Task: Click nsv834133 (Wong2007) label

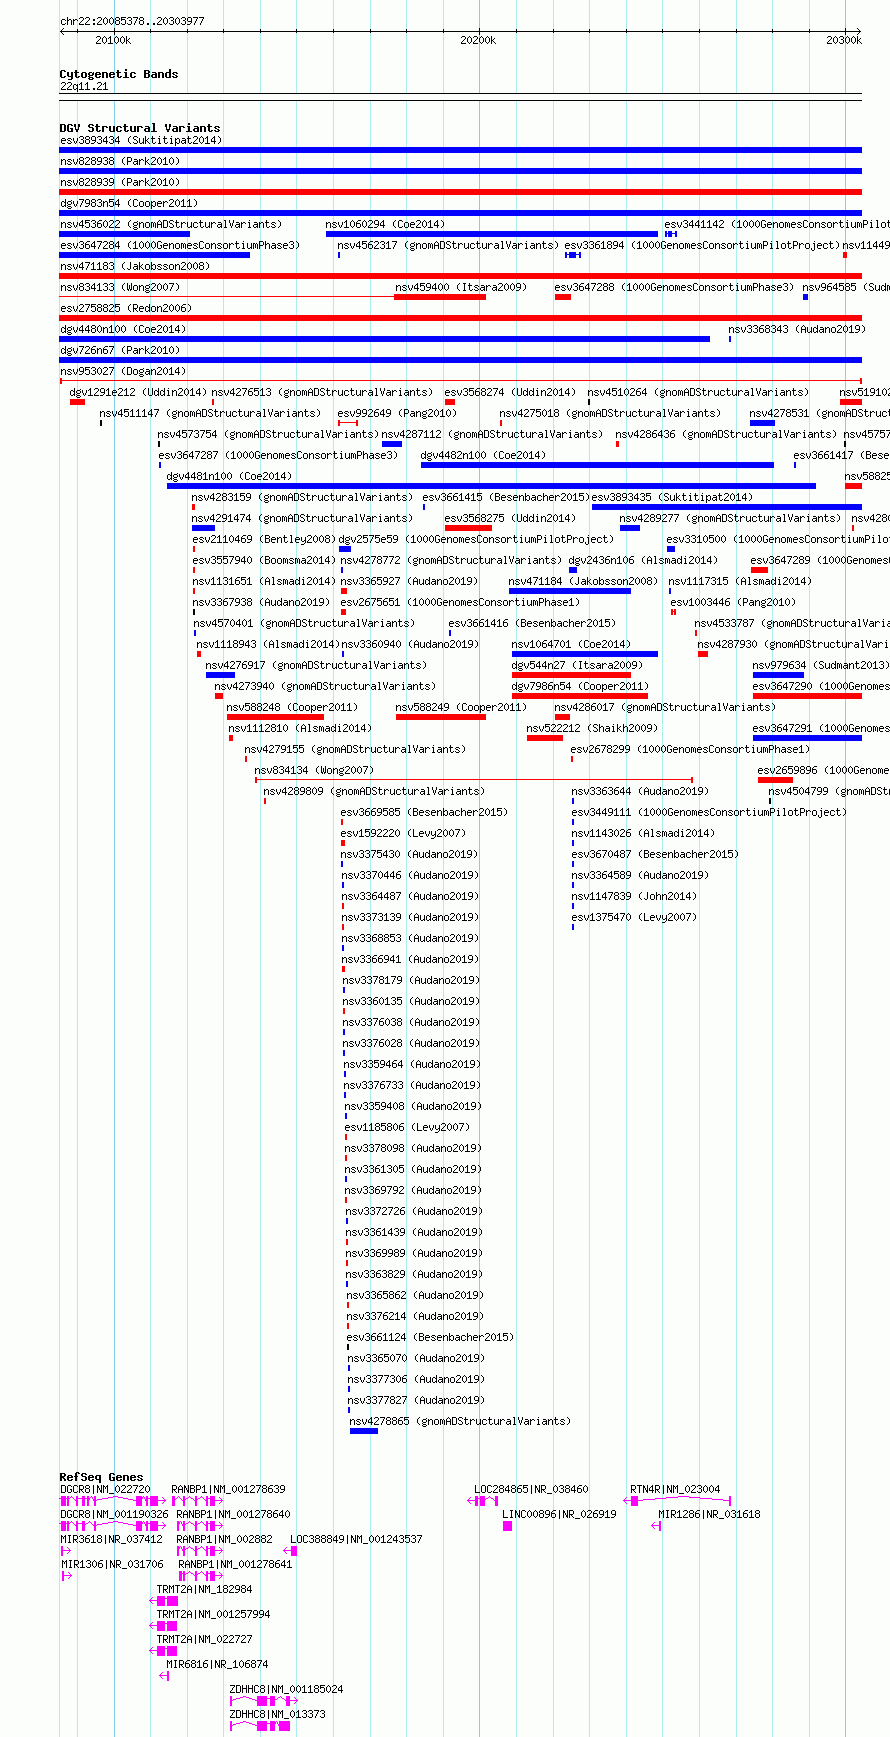Action: point(120,287)
